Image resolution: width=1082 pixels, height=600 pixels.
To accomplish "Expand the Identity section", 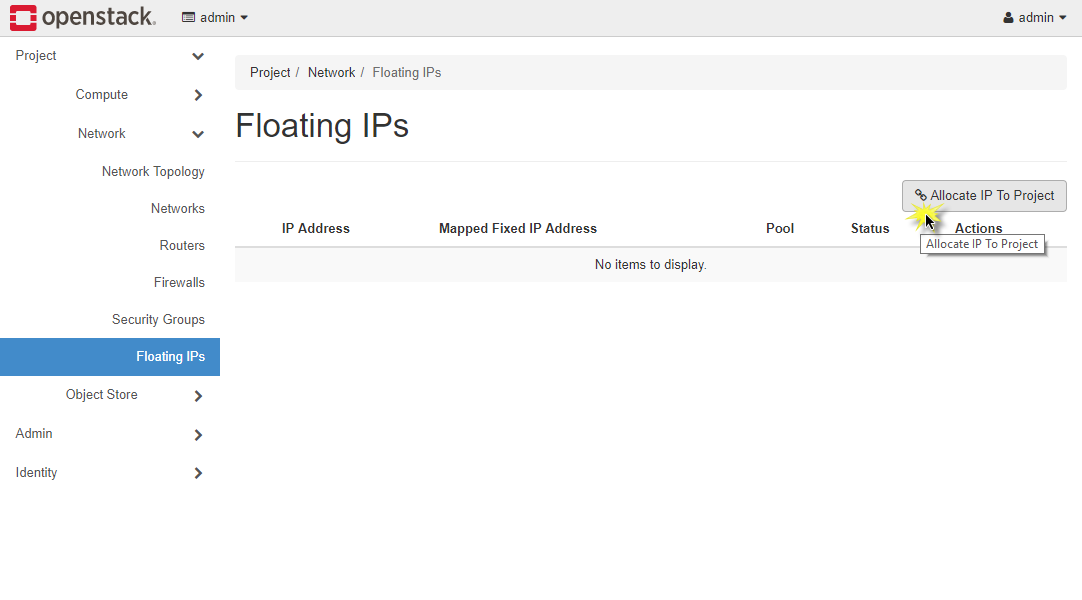I will (197, 473).
